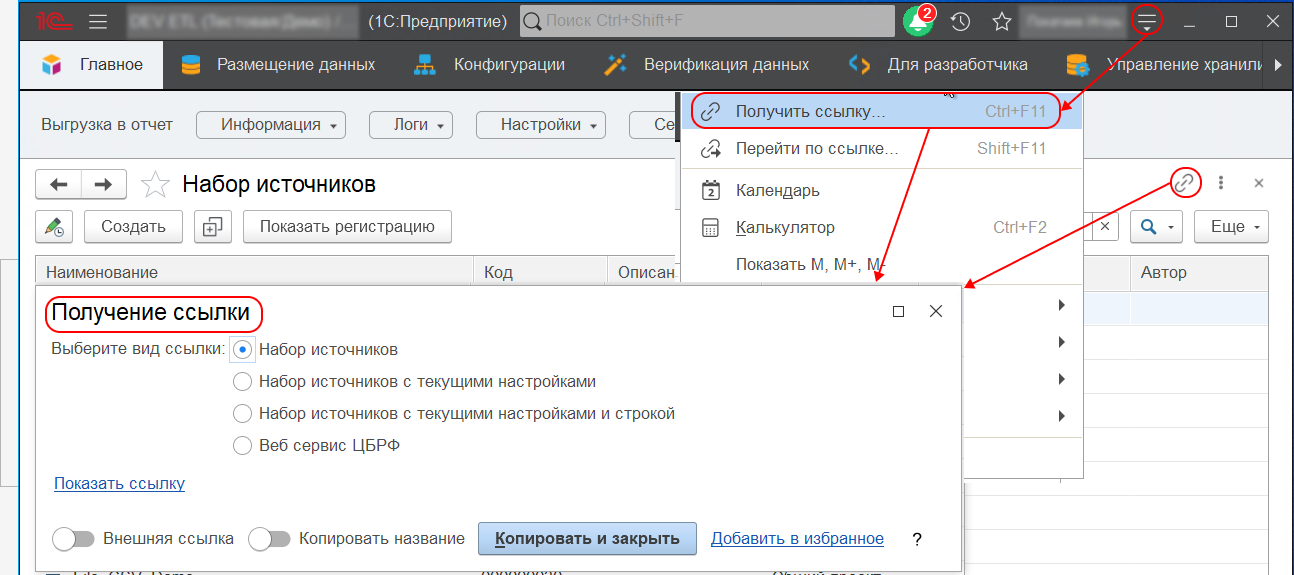Select the Набор источников radio option
Image resolution: width=1294 pixels, height=575 pixels.
click(x=241, y=350)
